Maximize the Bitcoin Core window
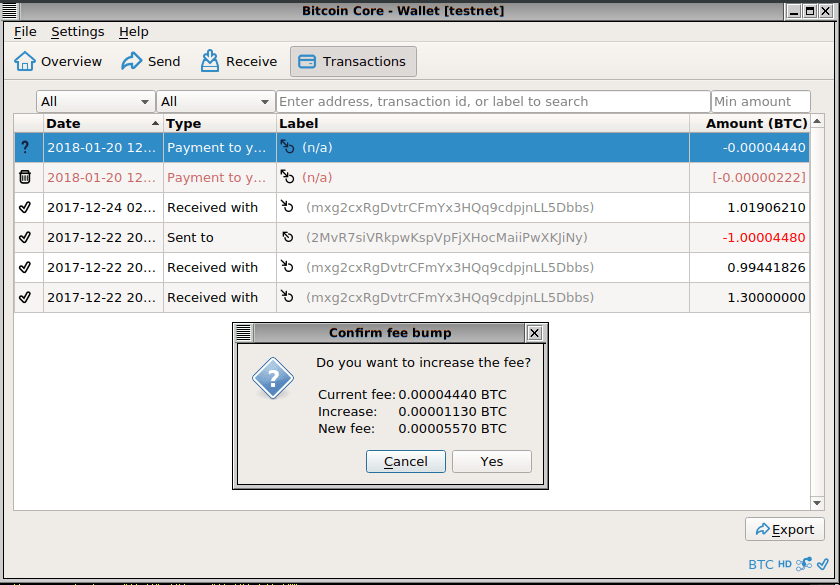This screenshot has height=585, width=840. pos(809,11)
